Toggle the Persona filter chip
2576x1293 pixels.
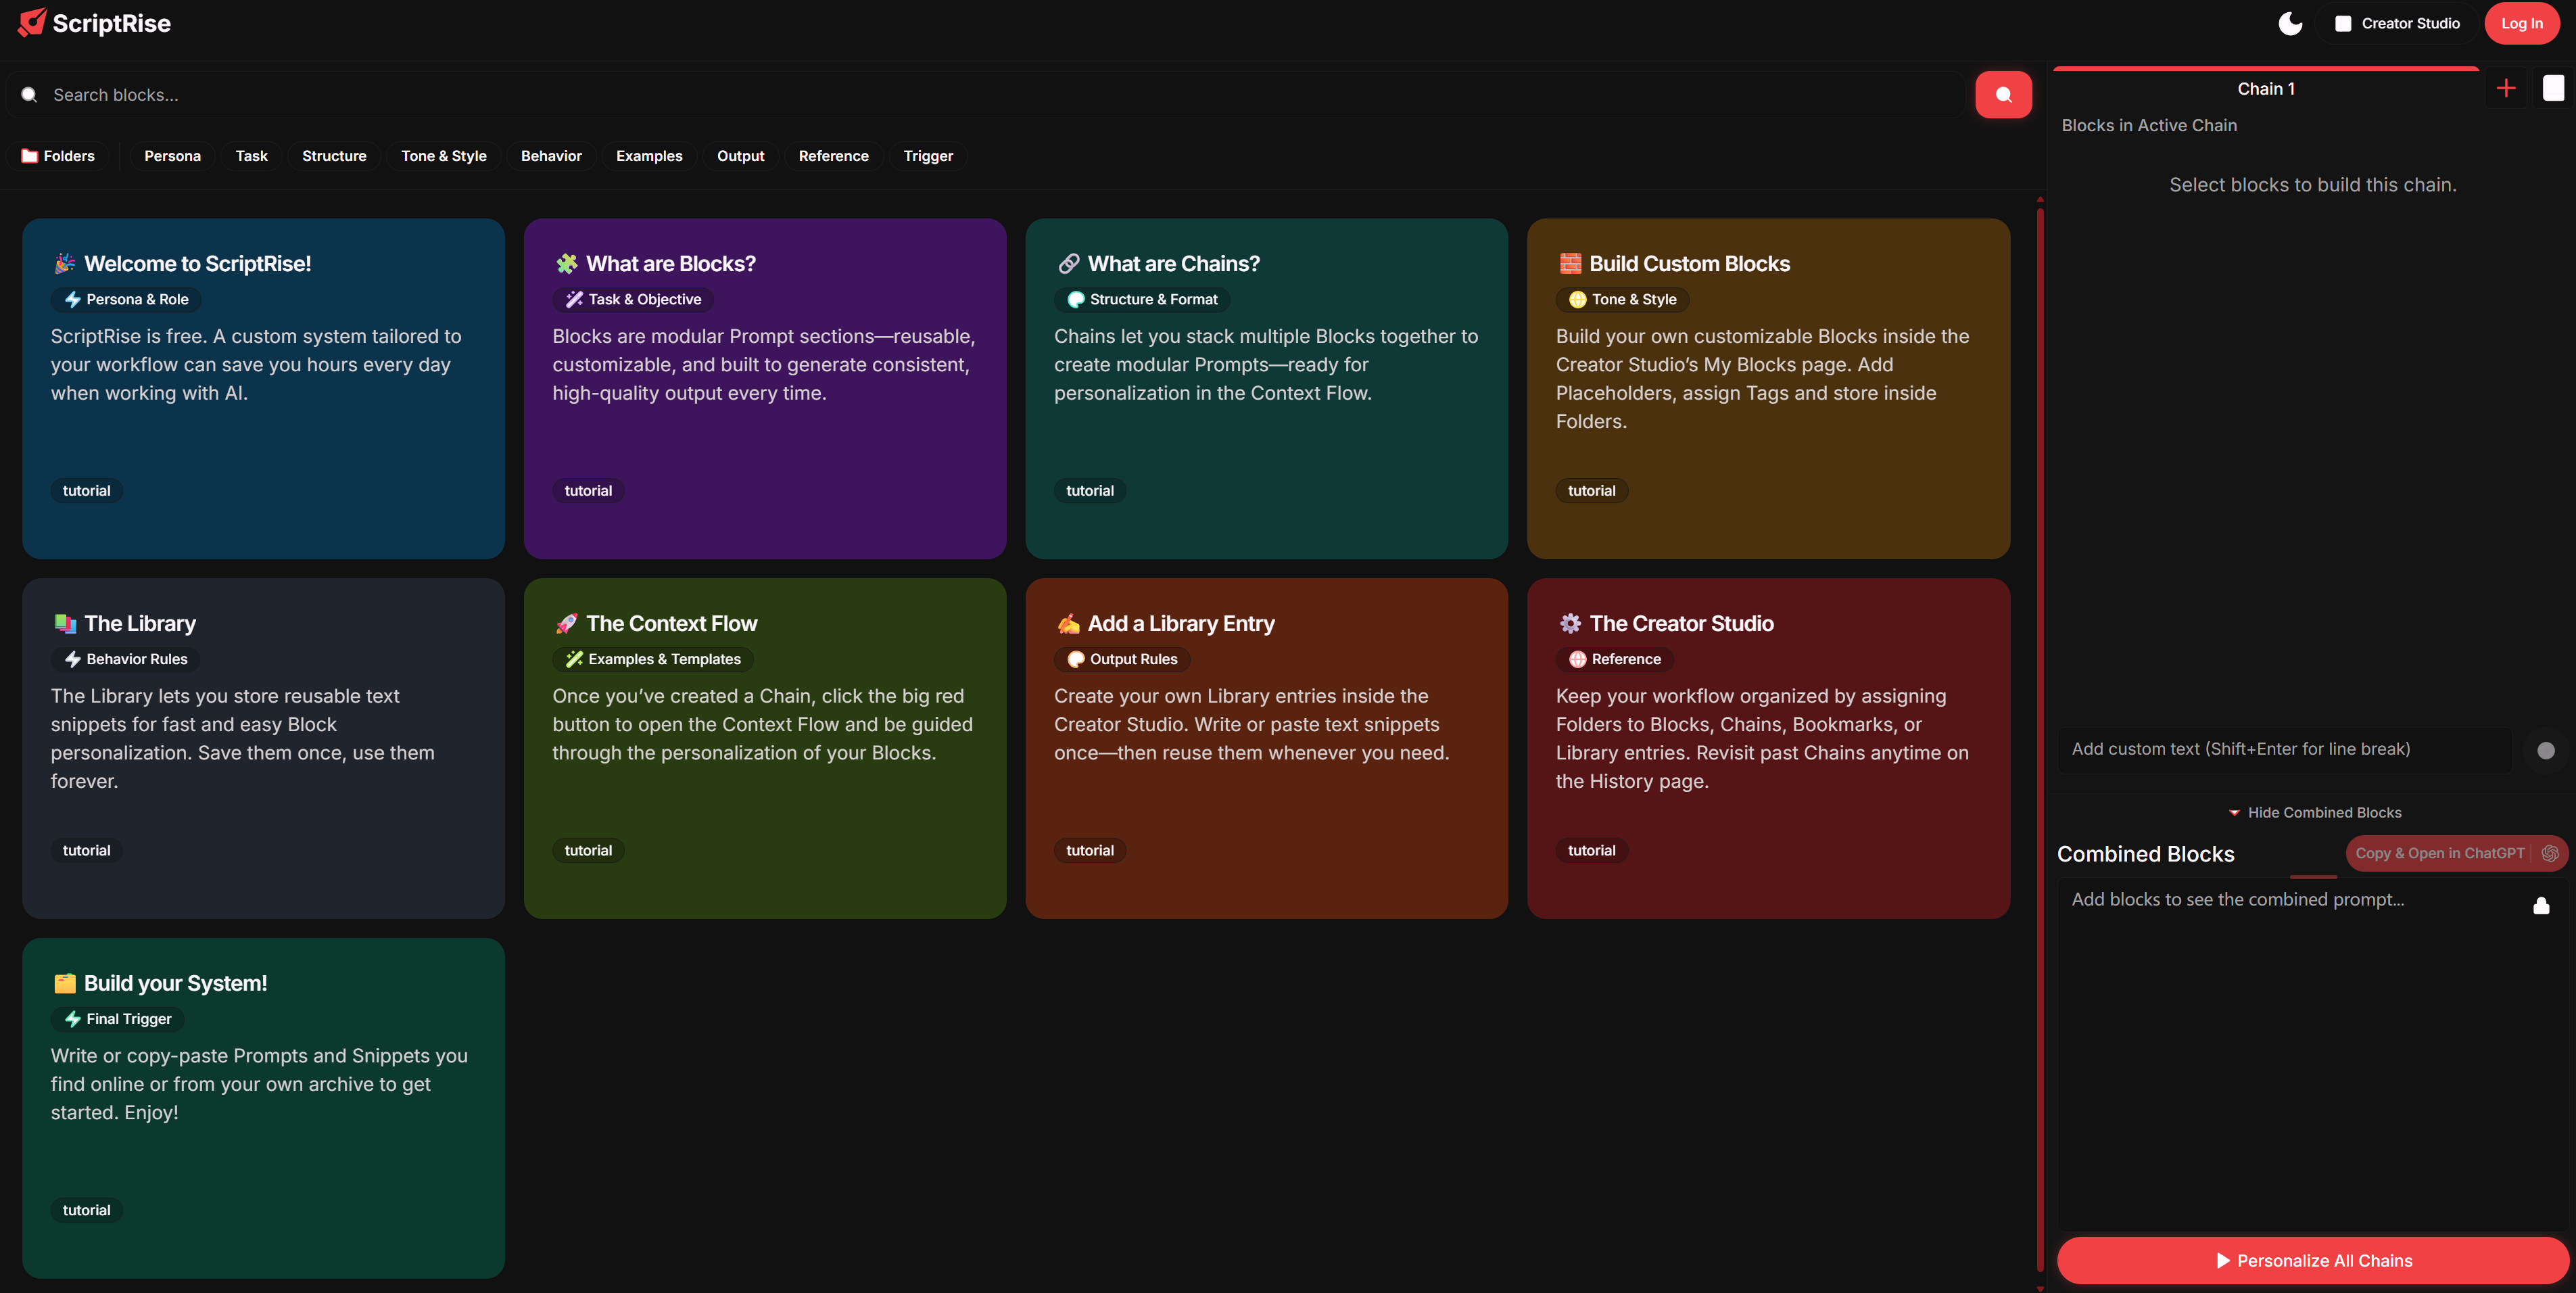172,156
